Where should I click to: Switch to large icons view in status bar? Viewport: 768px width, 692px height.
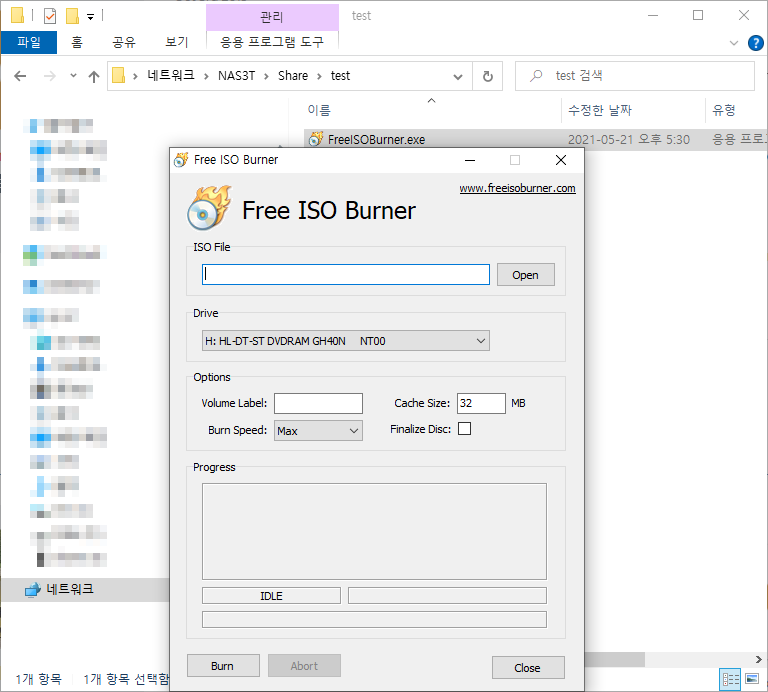coord(752,679)
